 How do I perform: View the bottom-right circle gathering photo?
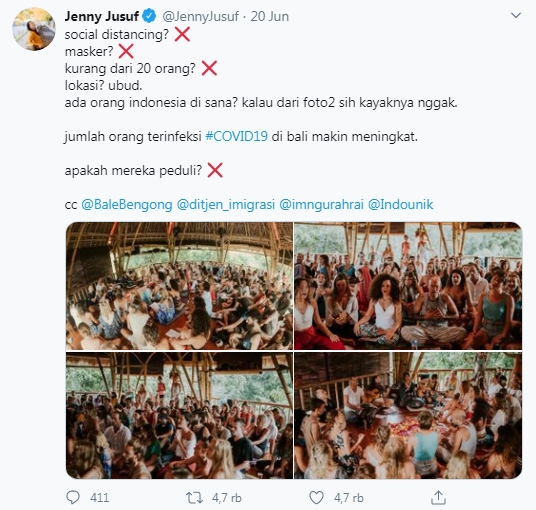[408, 415]
